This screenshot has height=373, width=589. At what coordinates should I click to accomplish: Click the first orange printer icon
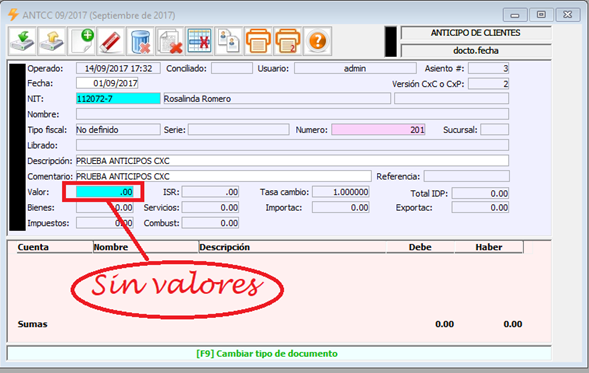point(258,41)
